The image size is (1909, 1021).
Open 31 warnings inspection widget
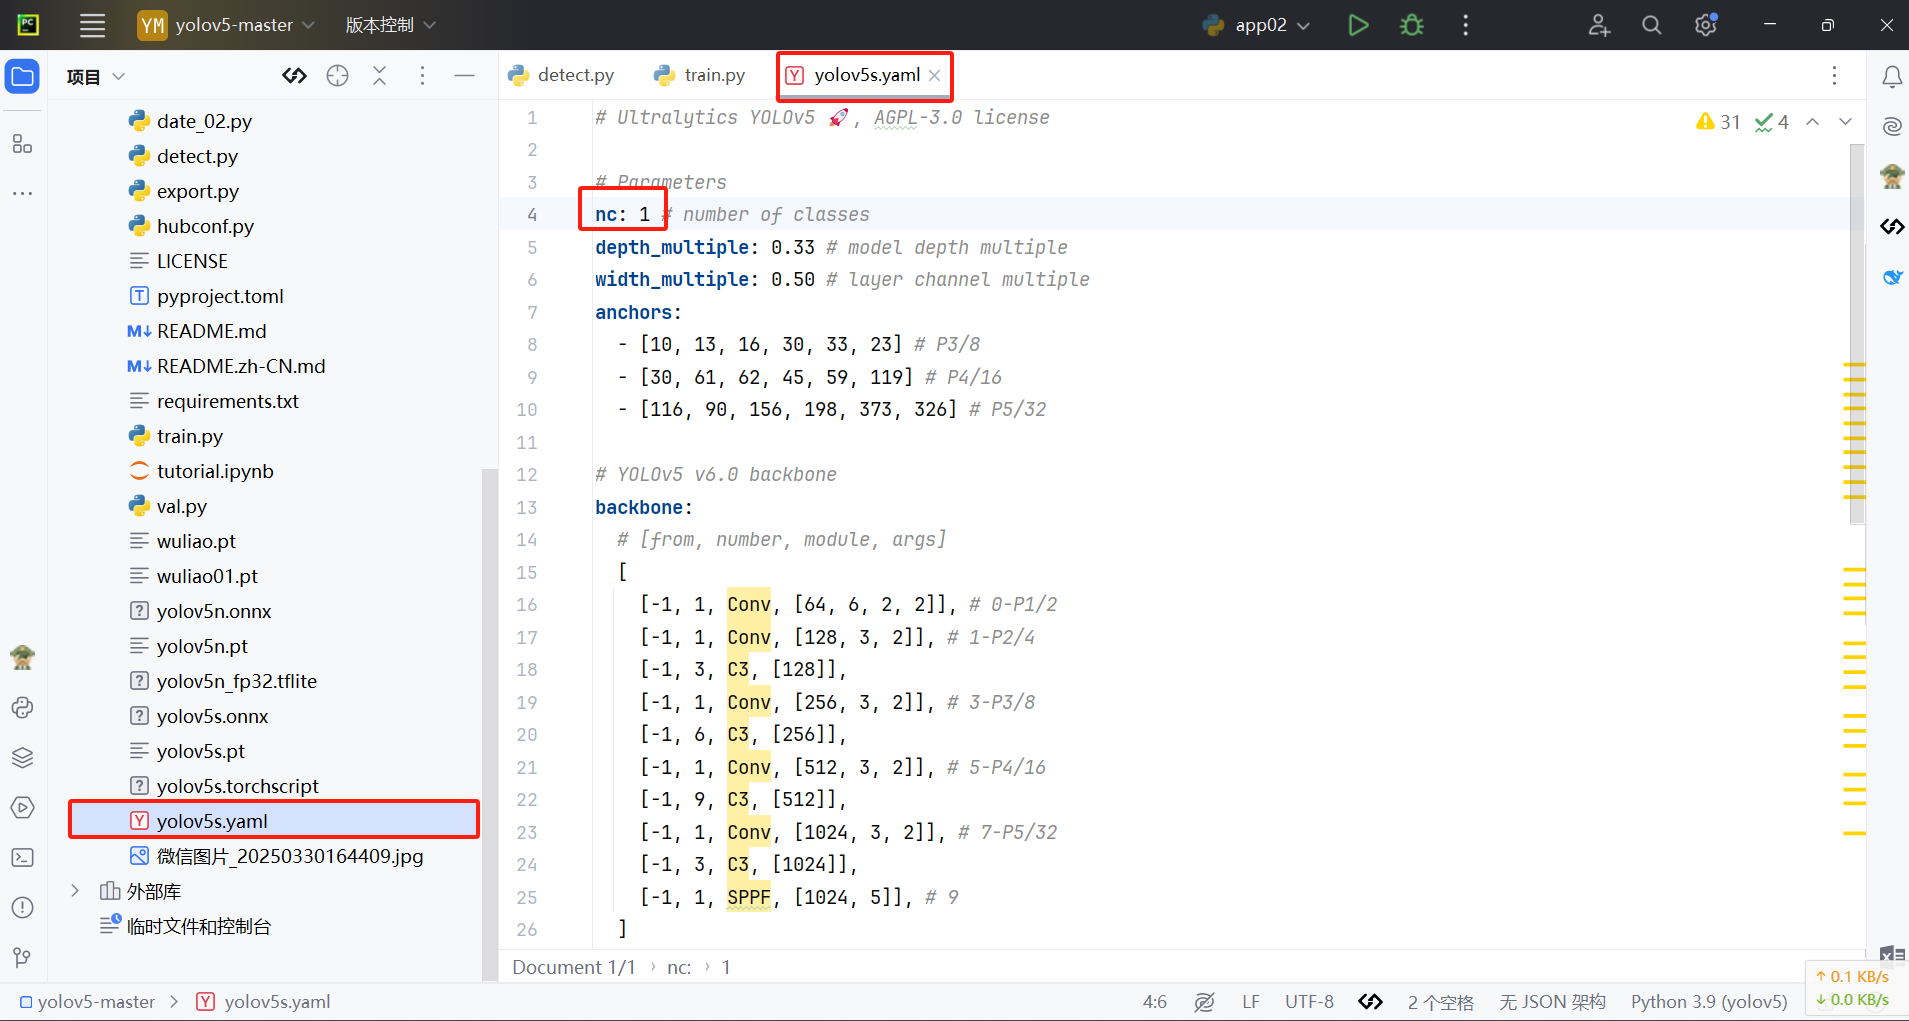pos(1718,122)
